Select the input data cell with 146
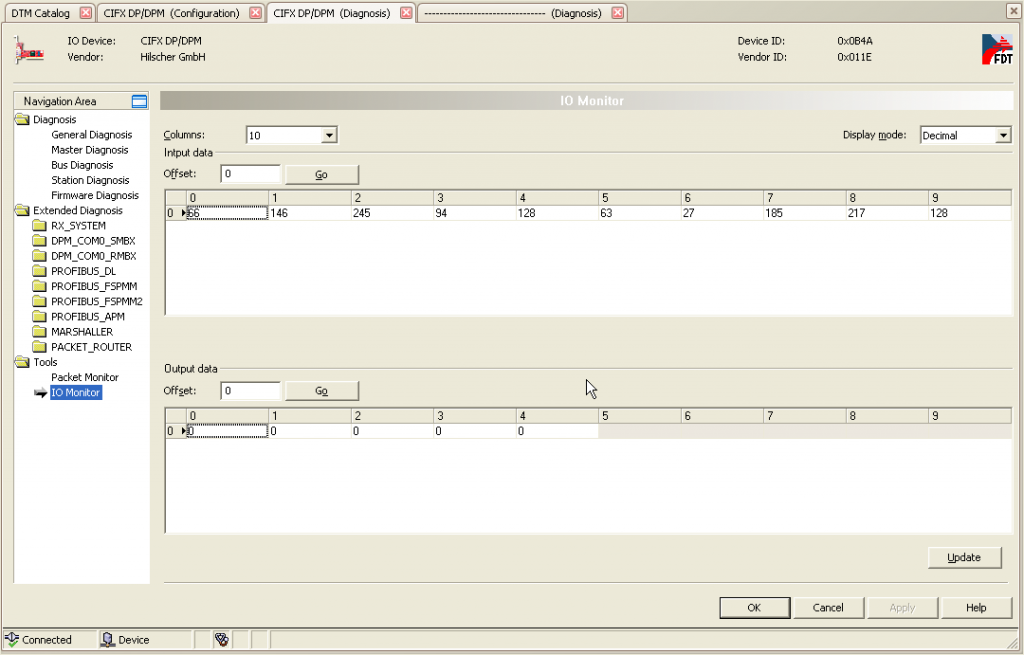The width and height of the screenshot is (1024, 655). 309,213
